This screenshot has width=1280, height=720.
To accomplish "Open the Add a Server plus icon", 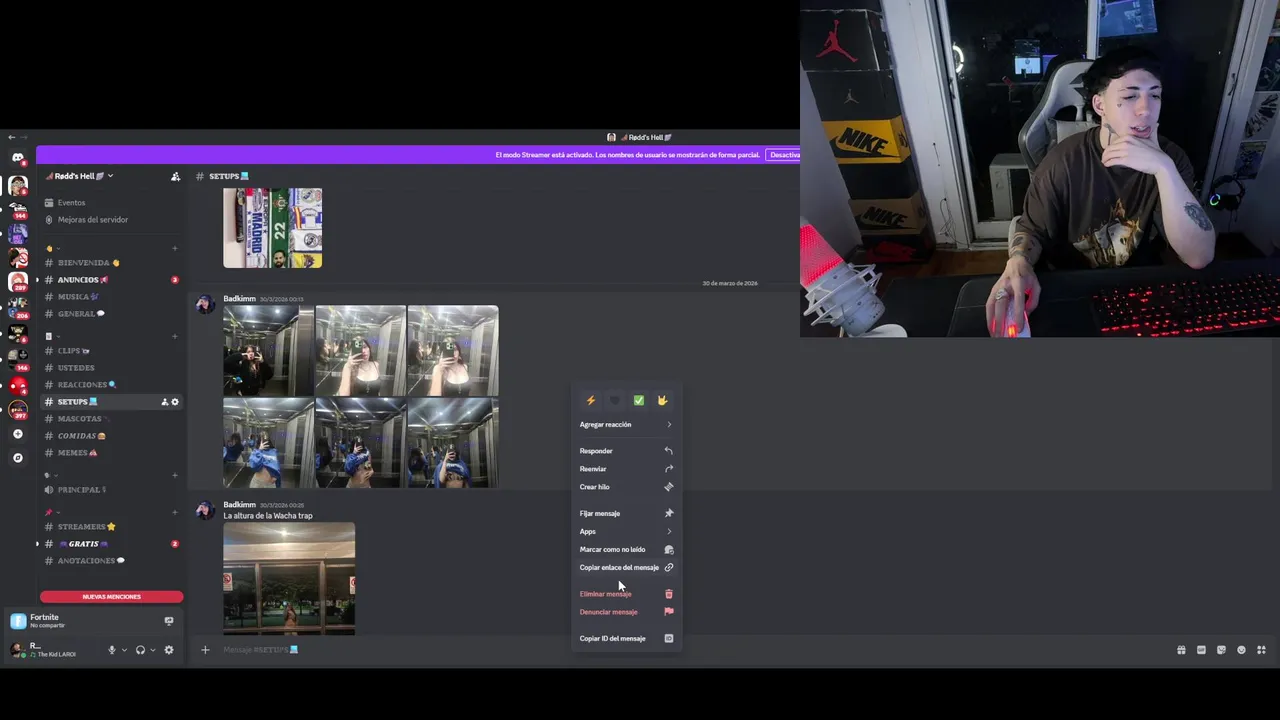I will 17,434.
